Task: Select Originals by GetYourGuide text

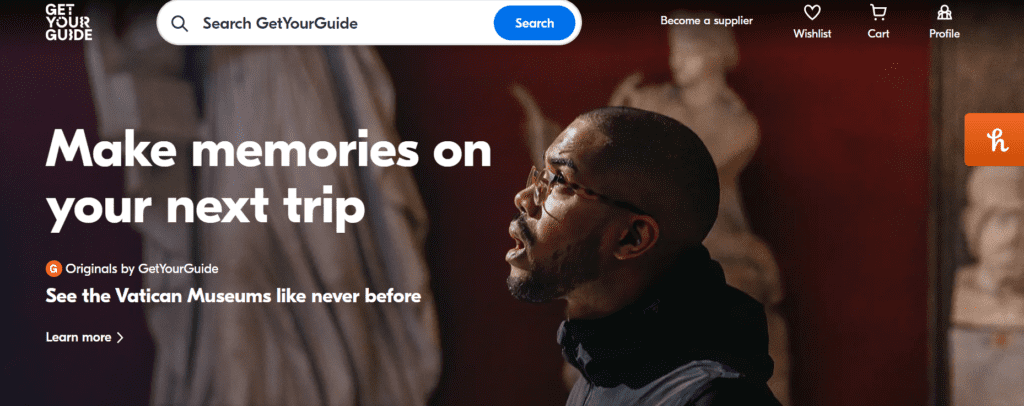Action: tap(142, 268)
